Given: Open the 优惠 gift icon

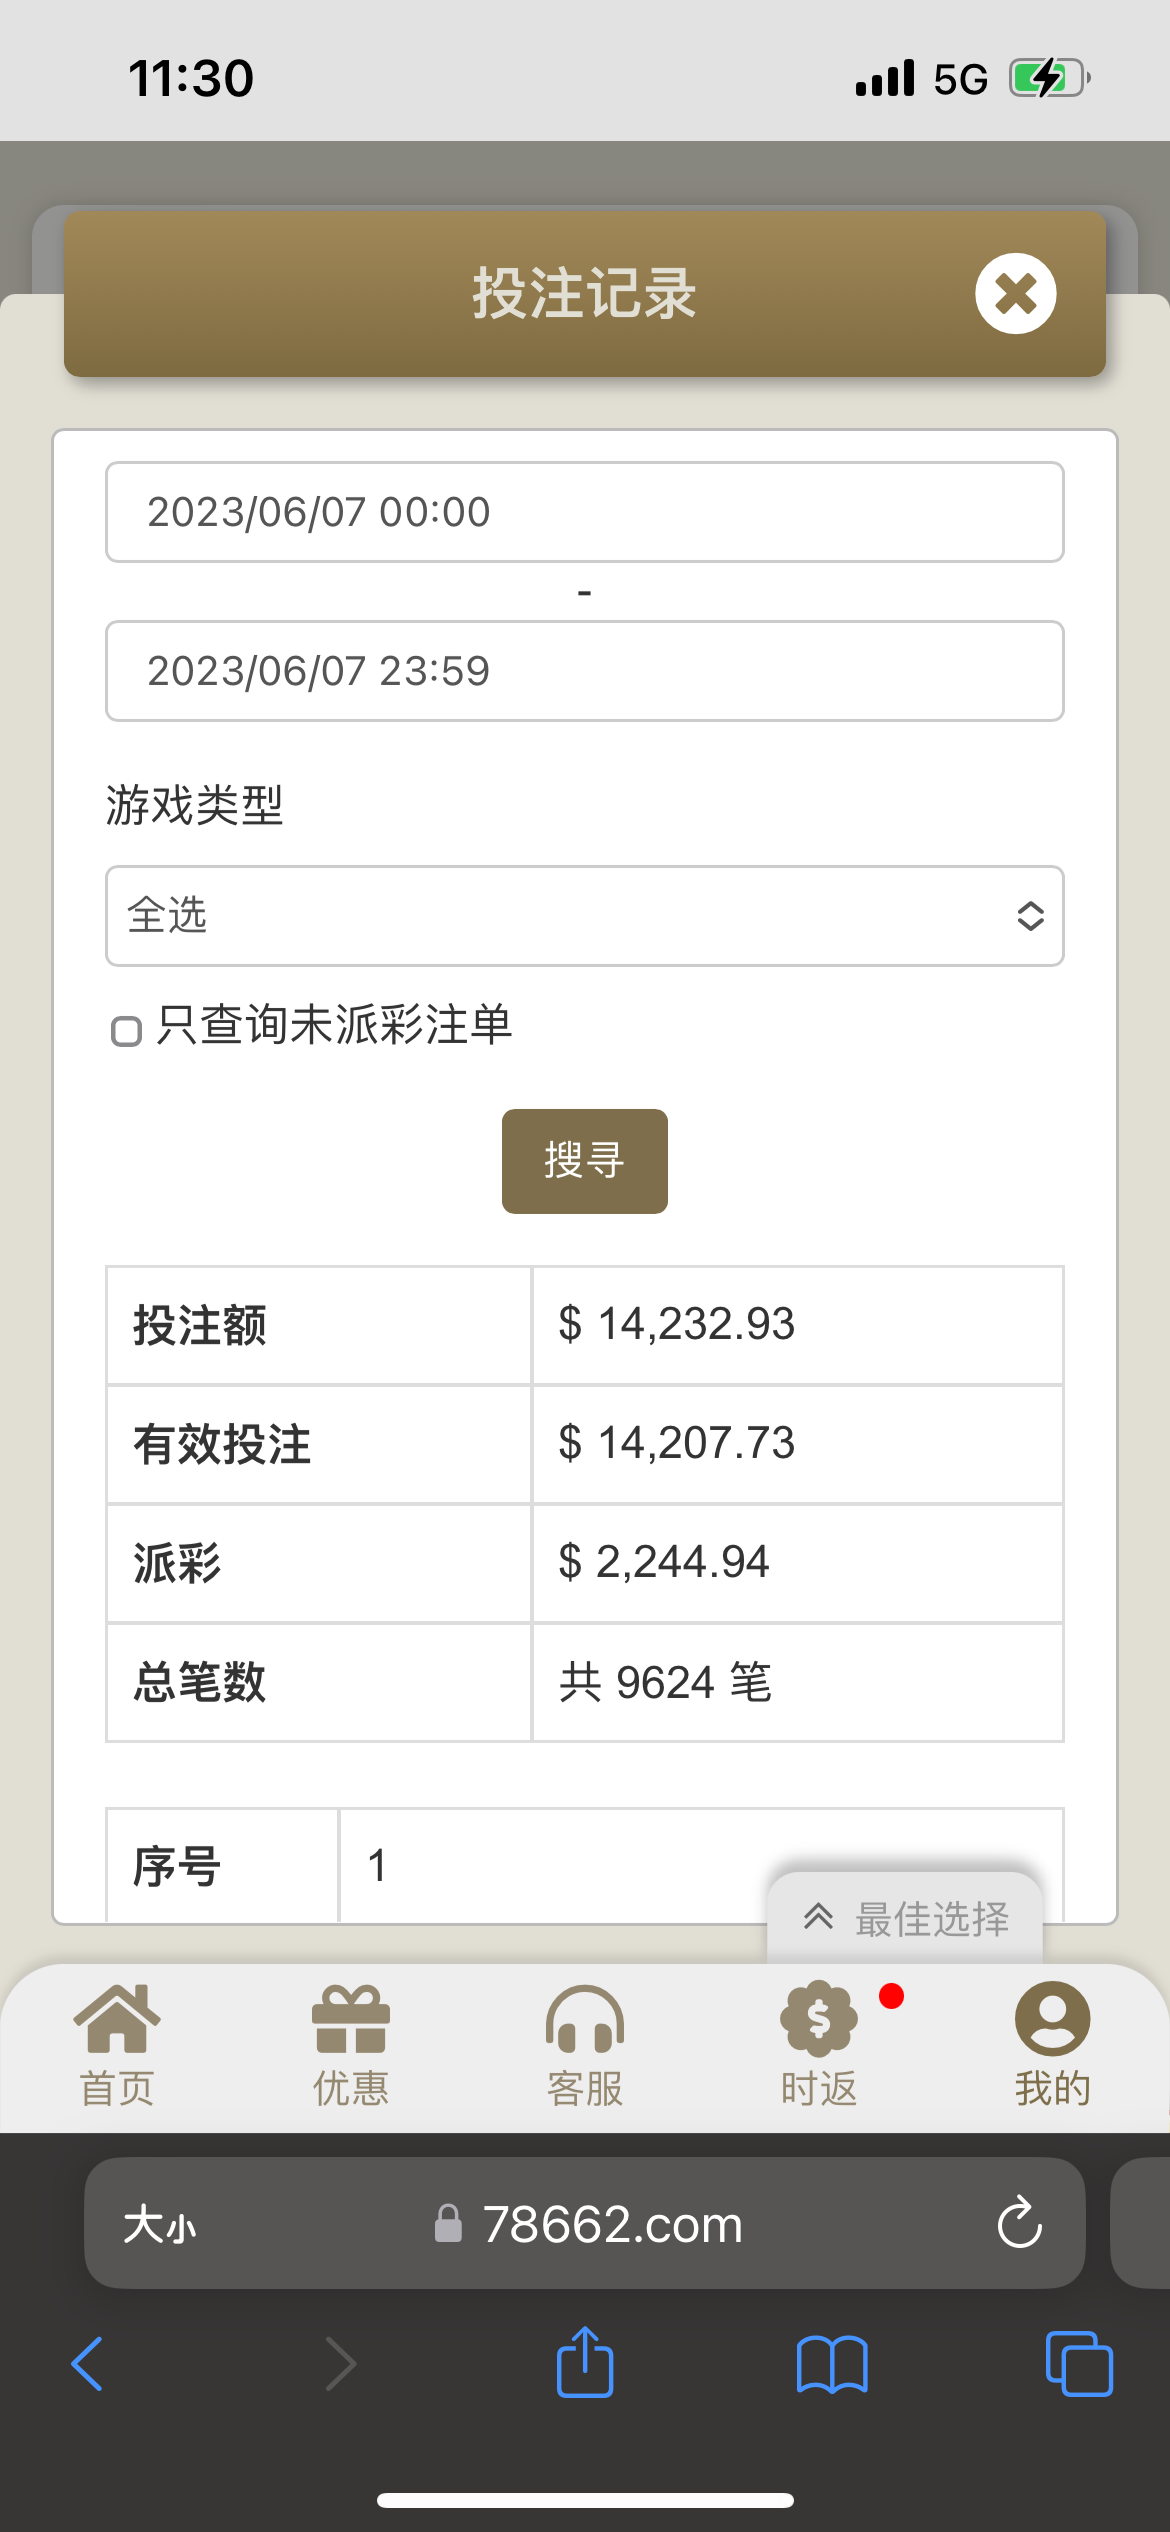Looking at the screenshot, I should (351, 2020).
